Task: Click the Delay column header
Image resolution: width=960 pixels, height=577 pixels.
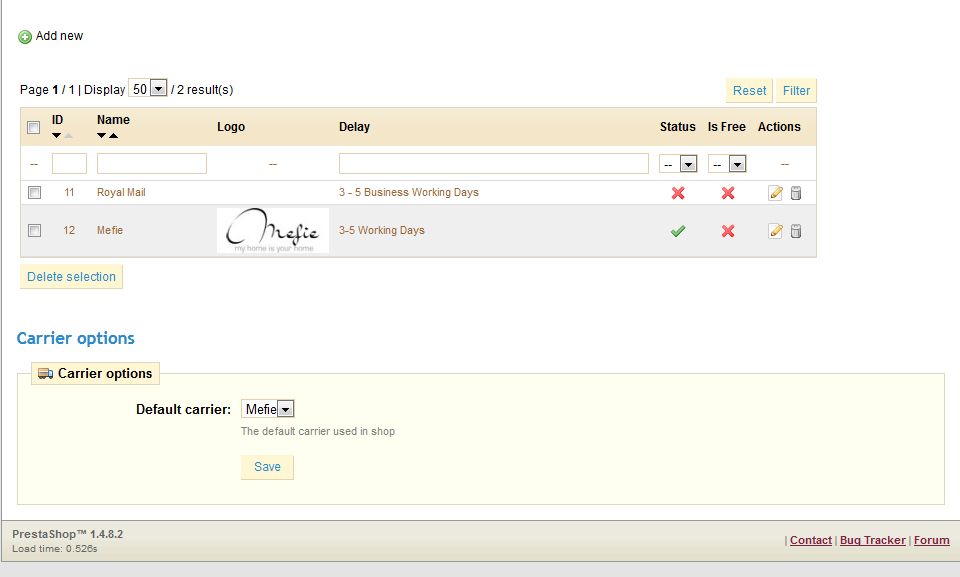Action: [x=354, y=127]
